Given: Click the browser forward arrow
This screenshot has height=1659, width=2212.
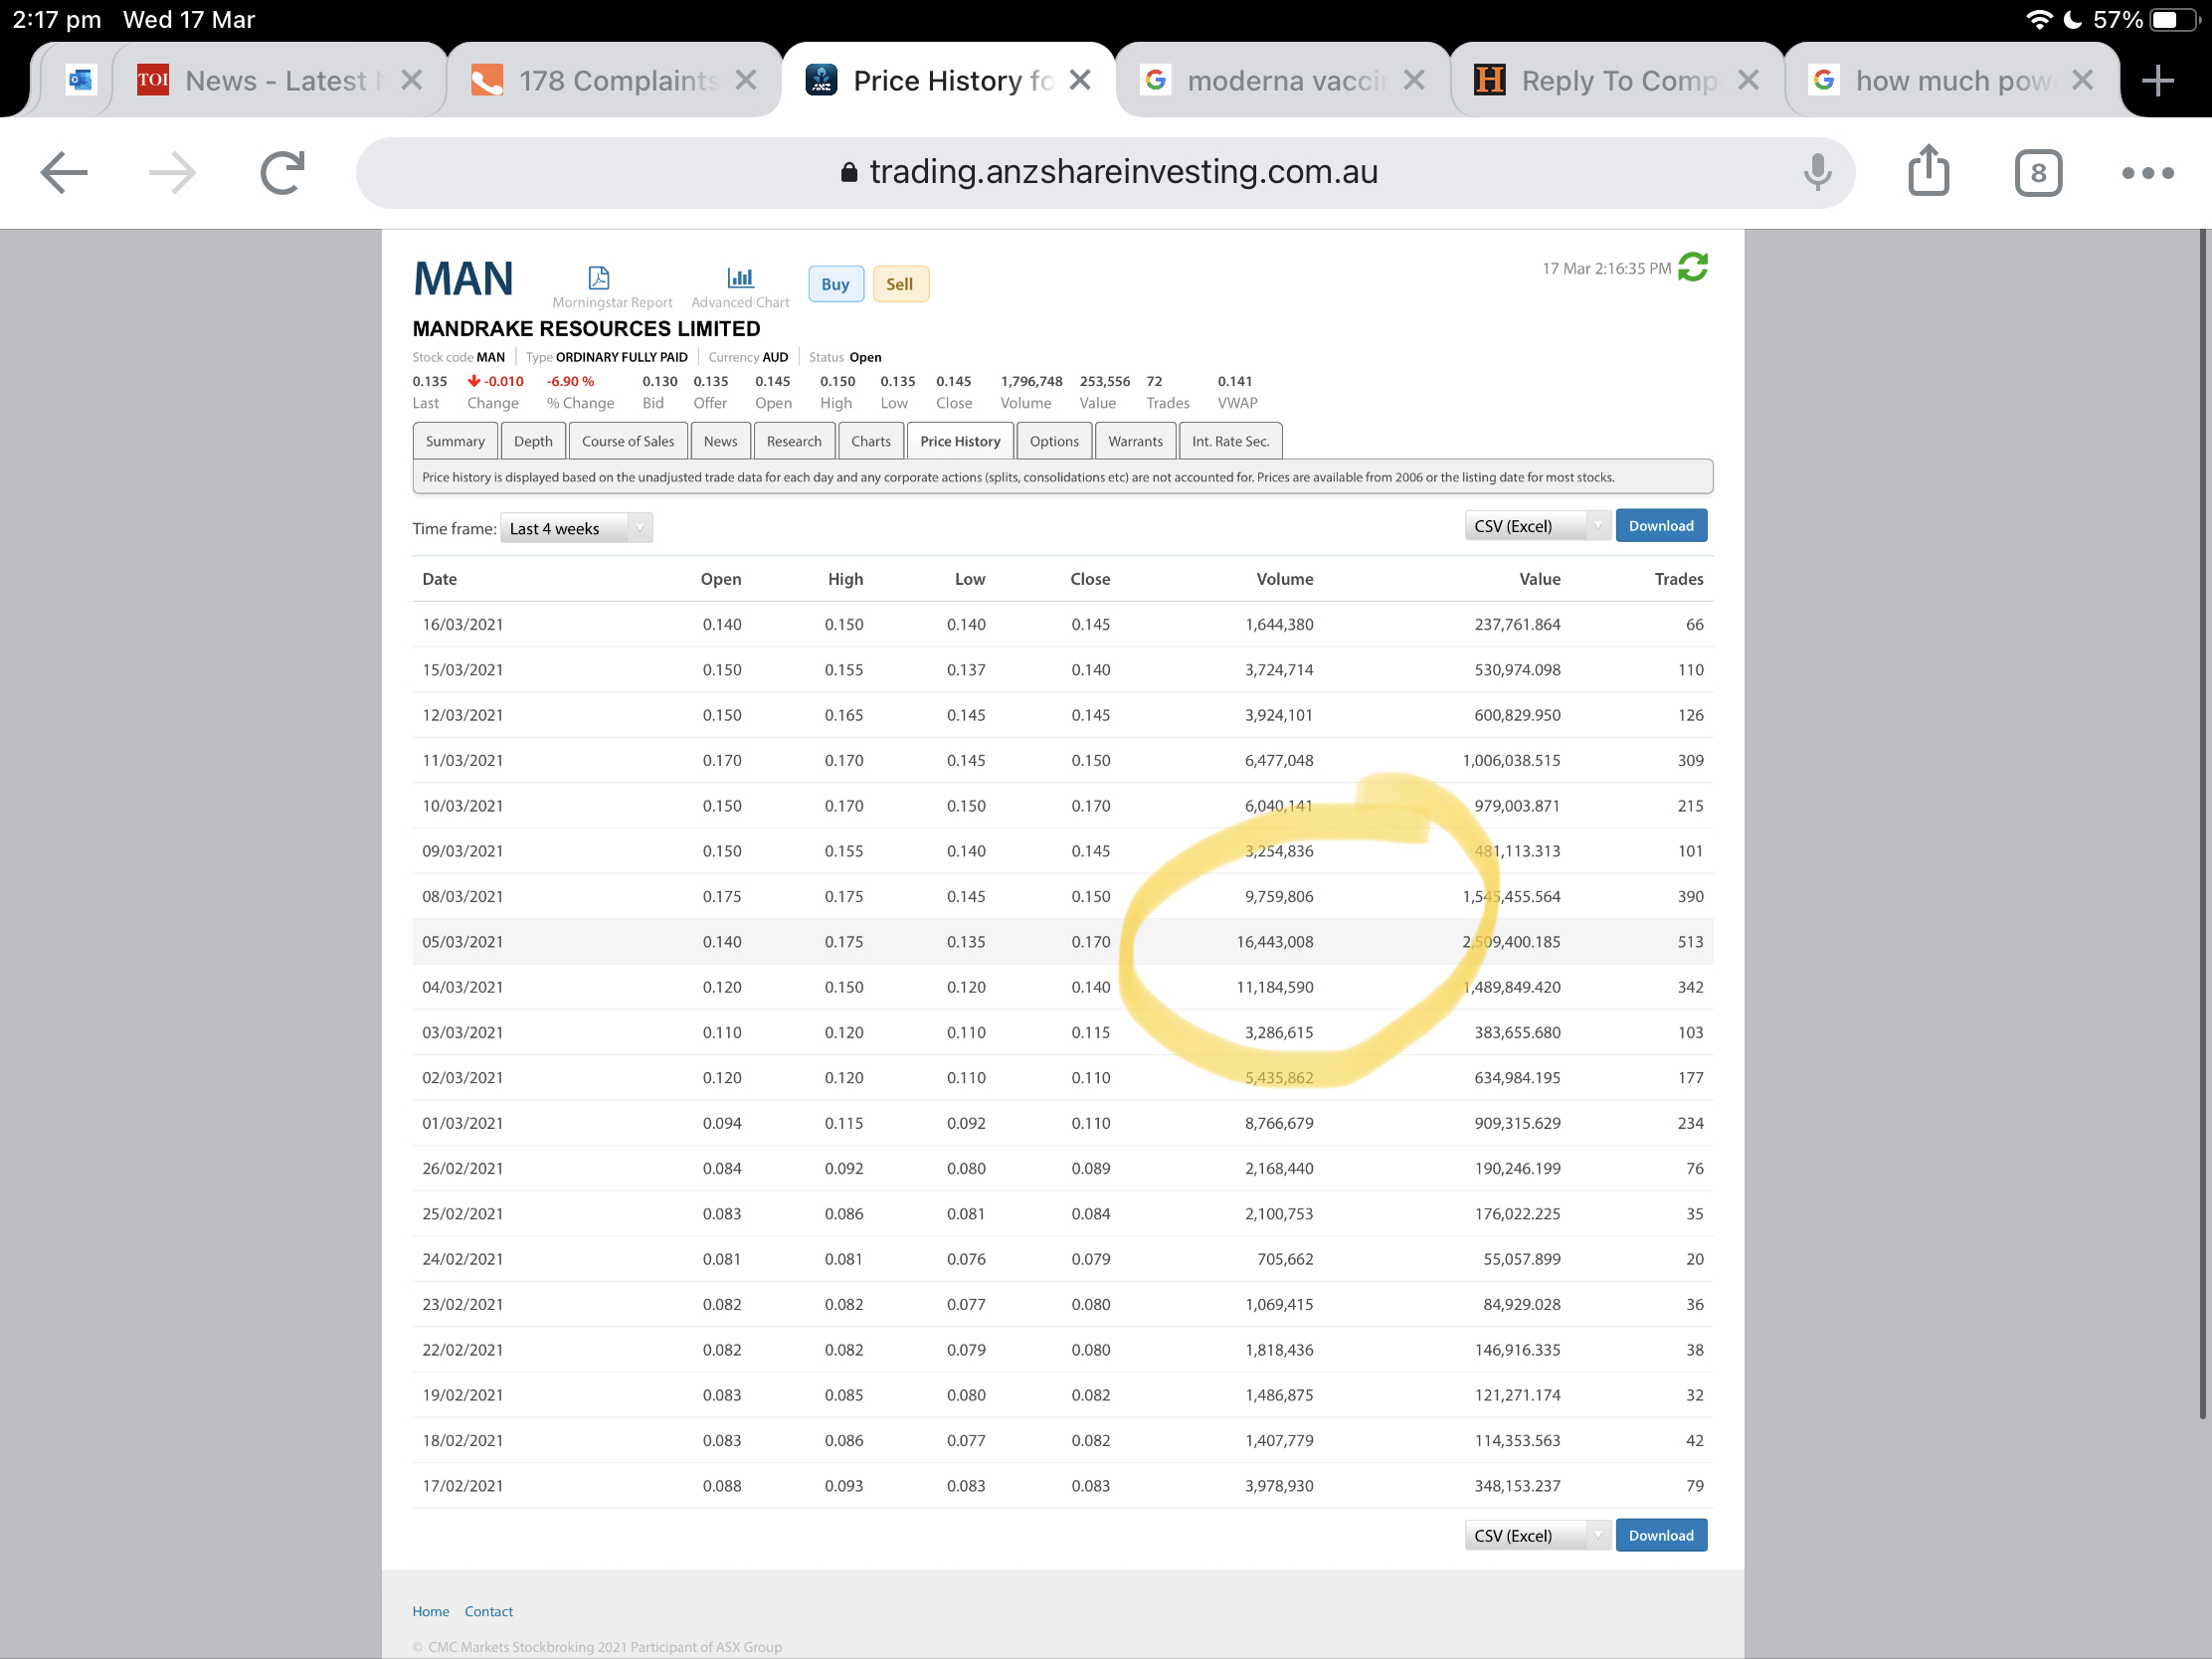Looking at the screenshot, I should pyautogui.click(x=172, y=172).
